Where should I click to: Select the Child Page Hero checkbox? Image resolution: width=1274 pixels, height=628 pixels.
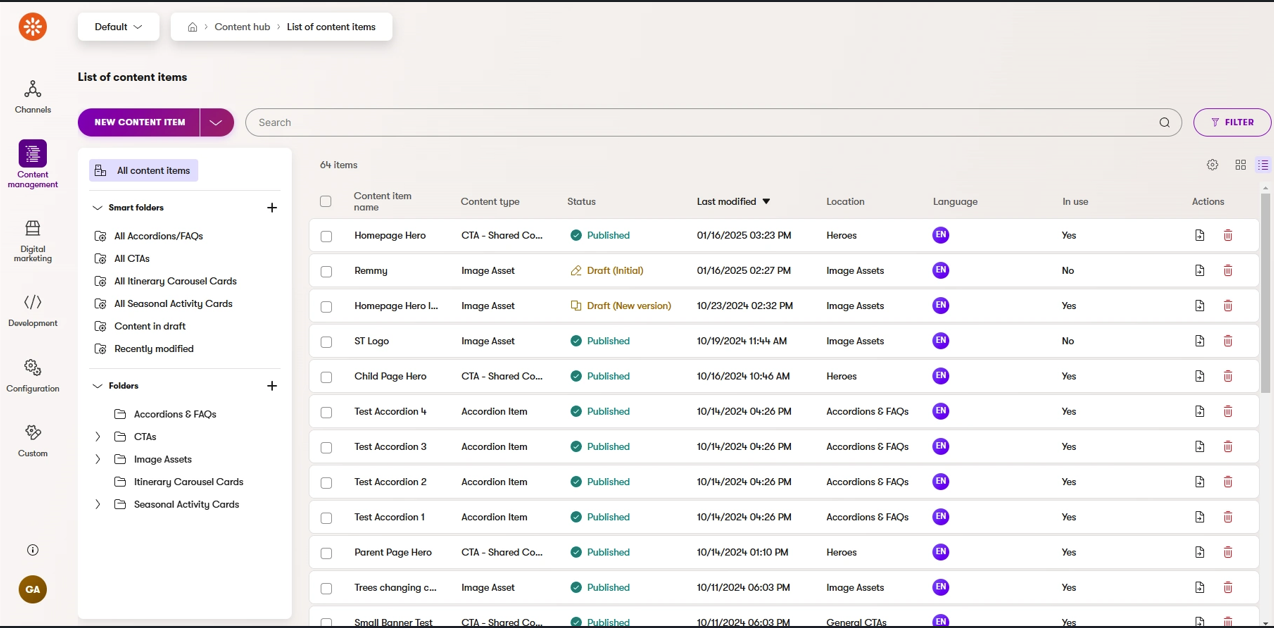326,377
